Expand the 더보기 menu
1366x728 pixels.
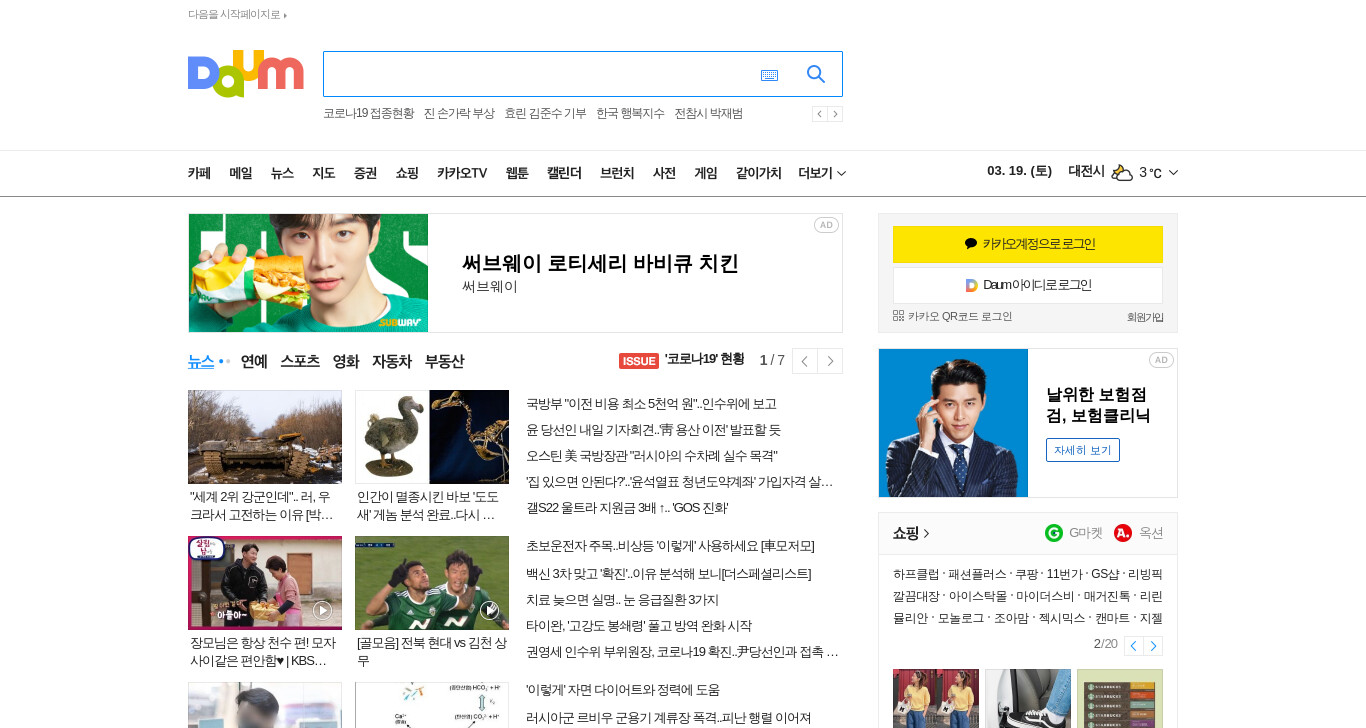[822, 173]
